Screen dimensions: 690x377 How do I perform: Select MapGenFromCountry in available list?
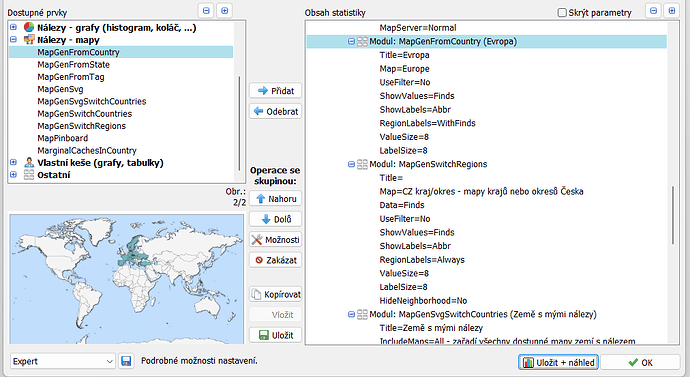coord(78,52)
